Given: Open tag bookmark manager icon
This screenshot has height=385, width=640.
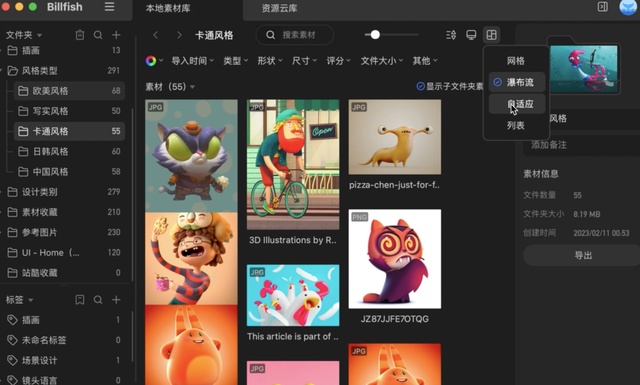Looking at the screenshot, I should click(80, 300).
